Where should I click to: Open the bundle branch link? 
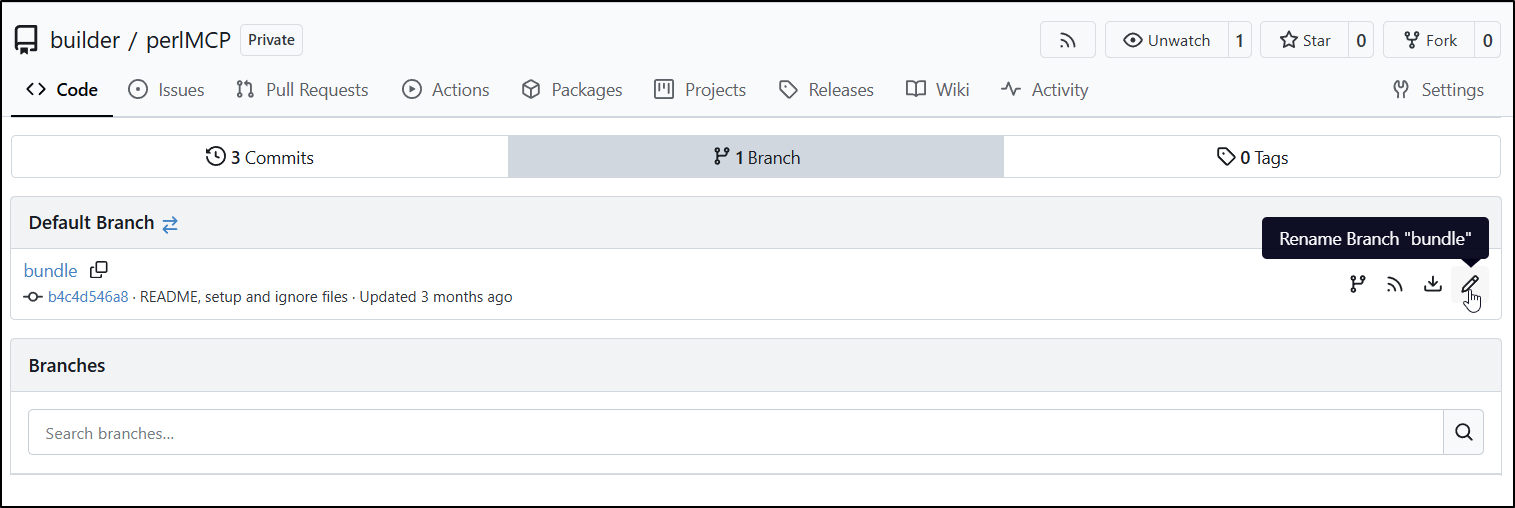(x=50, y=270)
